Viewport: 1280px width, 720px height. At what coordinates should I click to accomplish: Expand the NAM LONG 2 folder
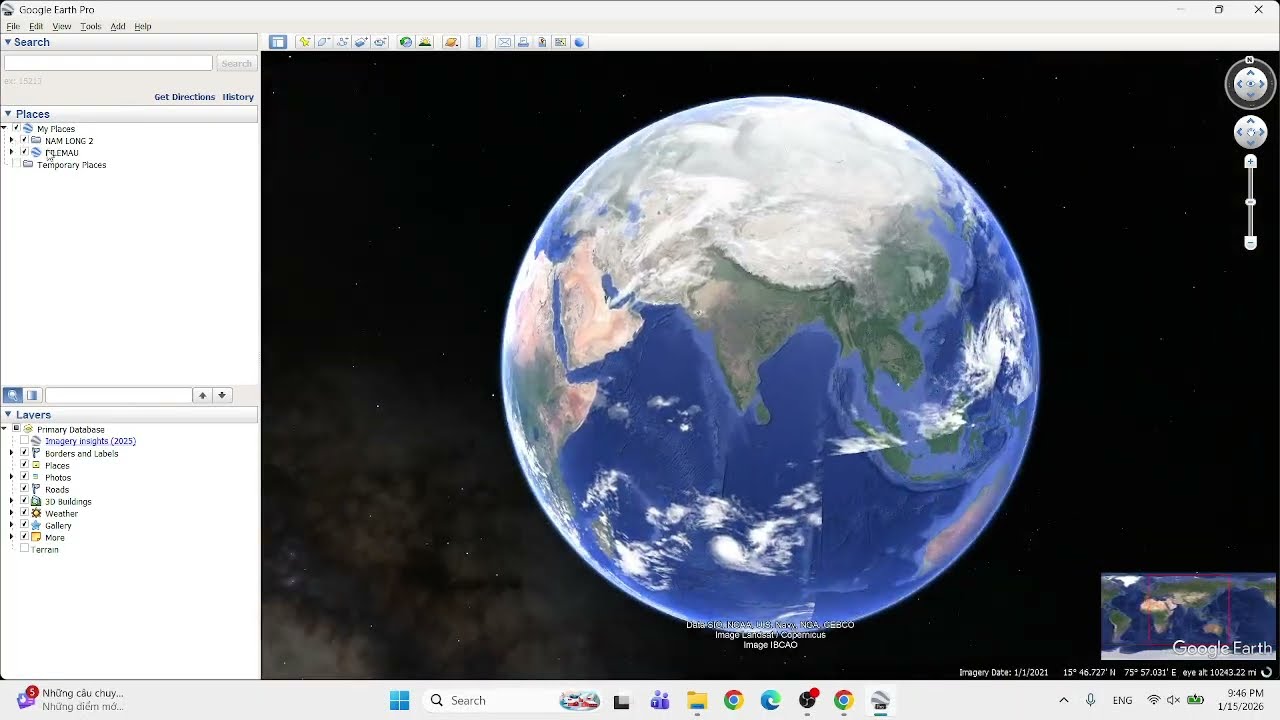(x=11, y=141)
